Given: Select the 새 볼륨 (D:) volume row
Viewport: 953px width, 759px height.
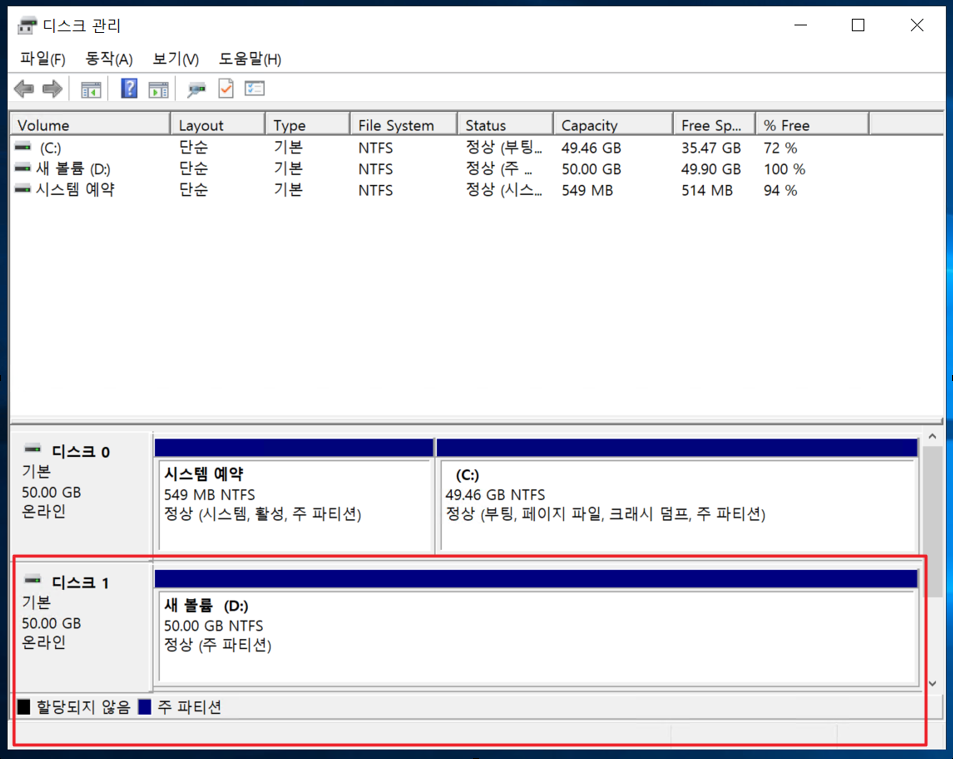Looking at the screenshot, I should pyautogui.click(x=476, y=169).
